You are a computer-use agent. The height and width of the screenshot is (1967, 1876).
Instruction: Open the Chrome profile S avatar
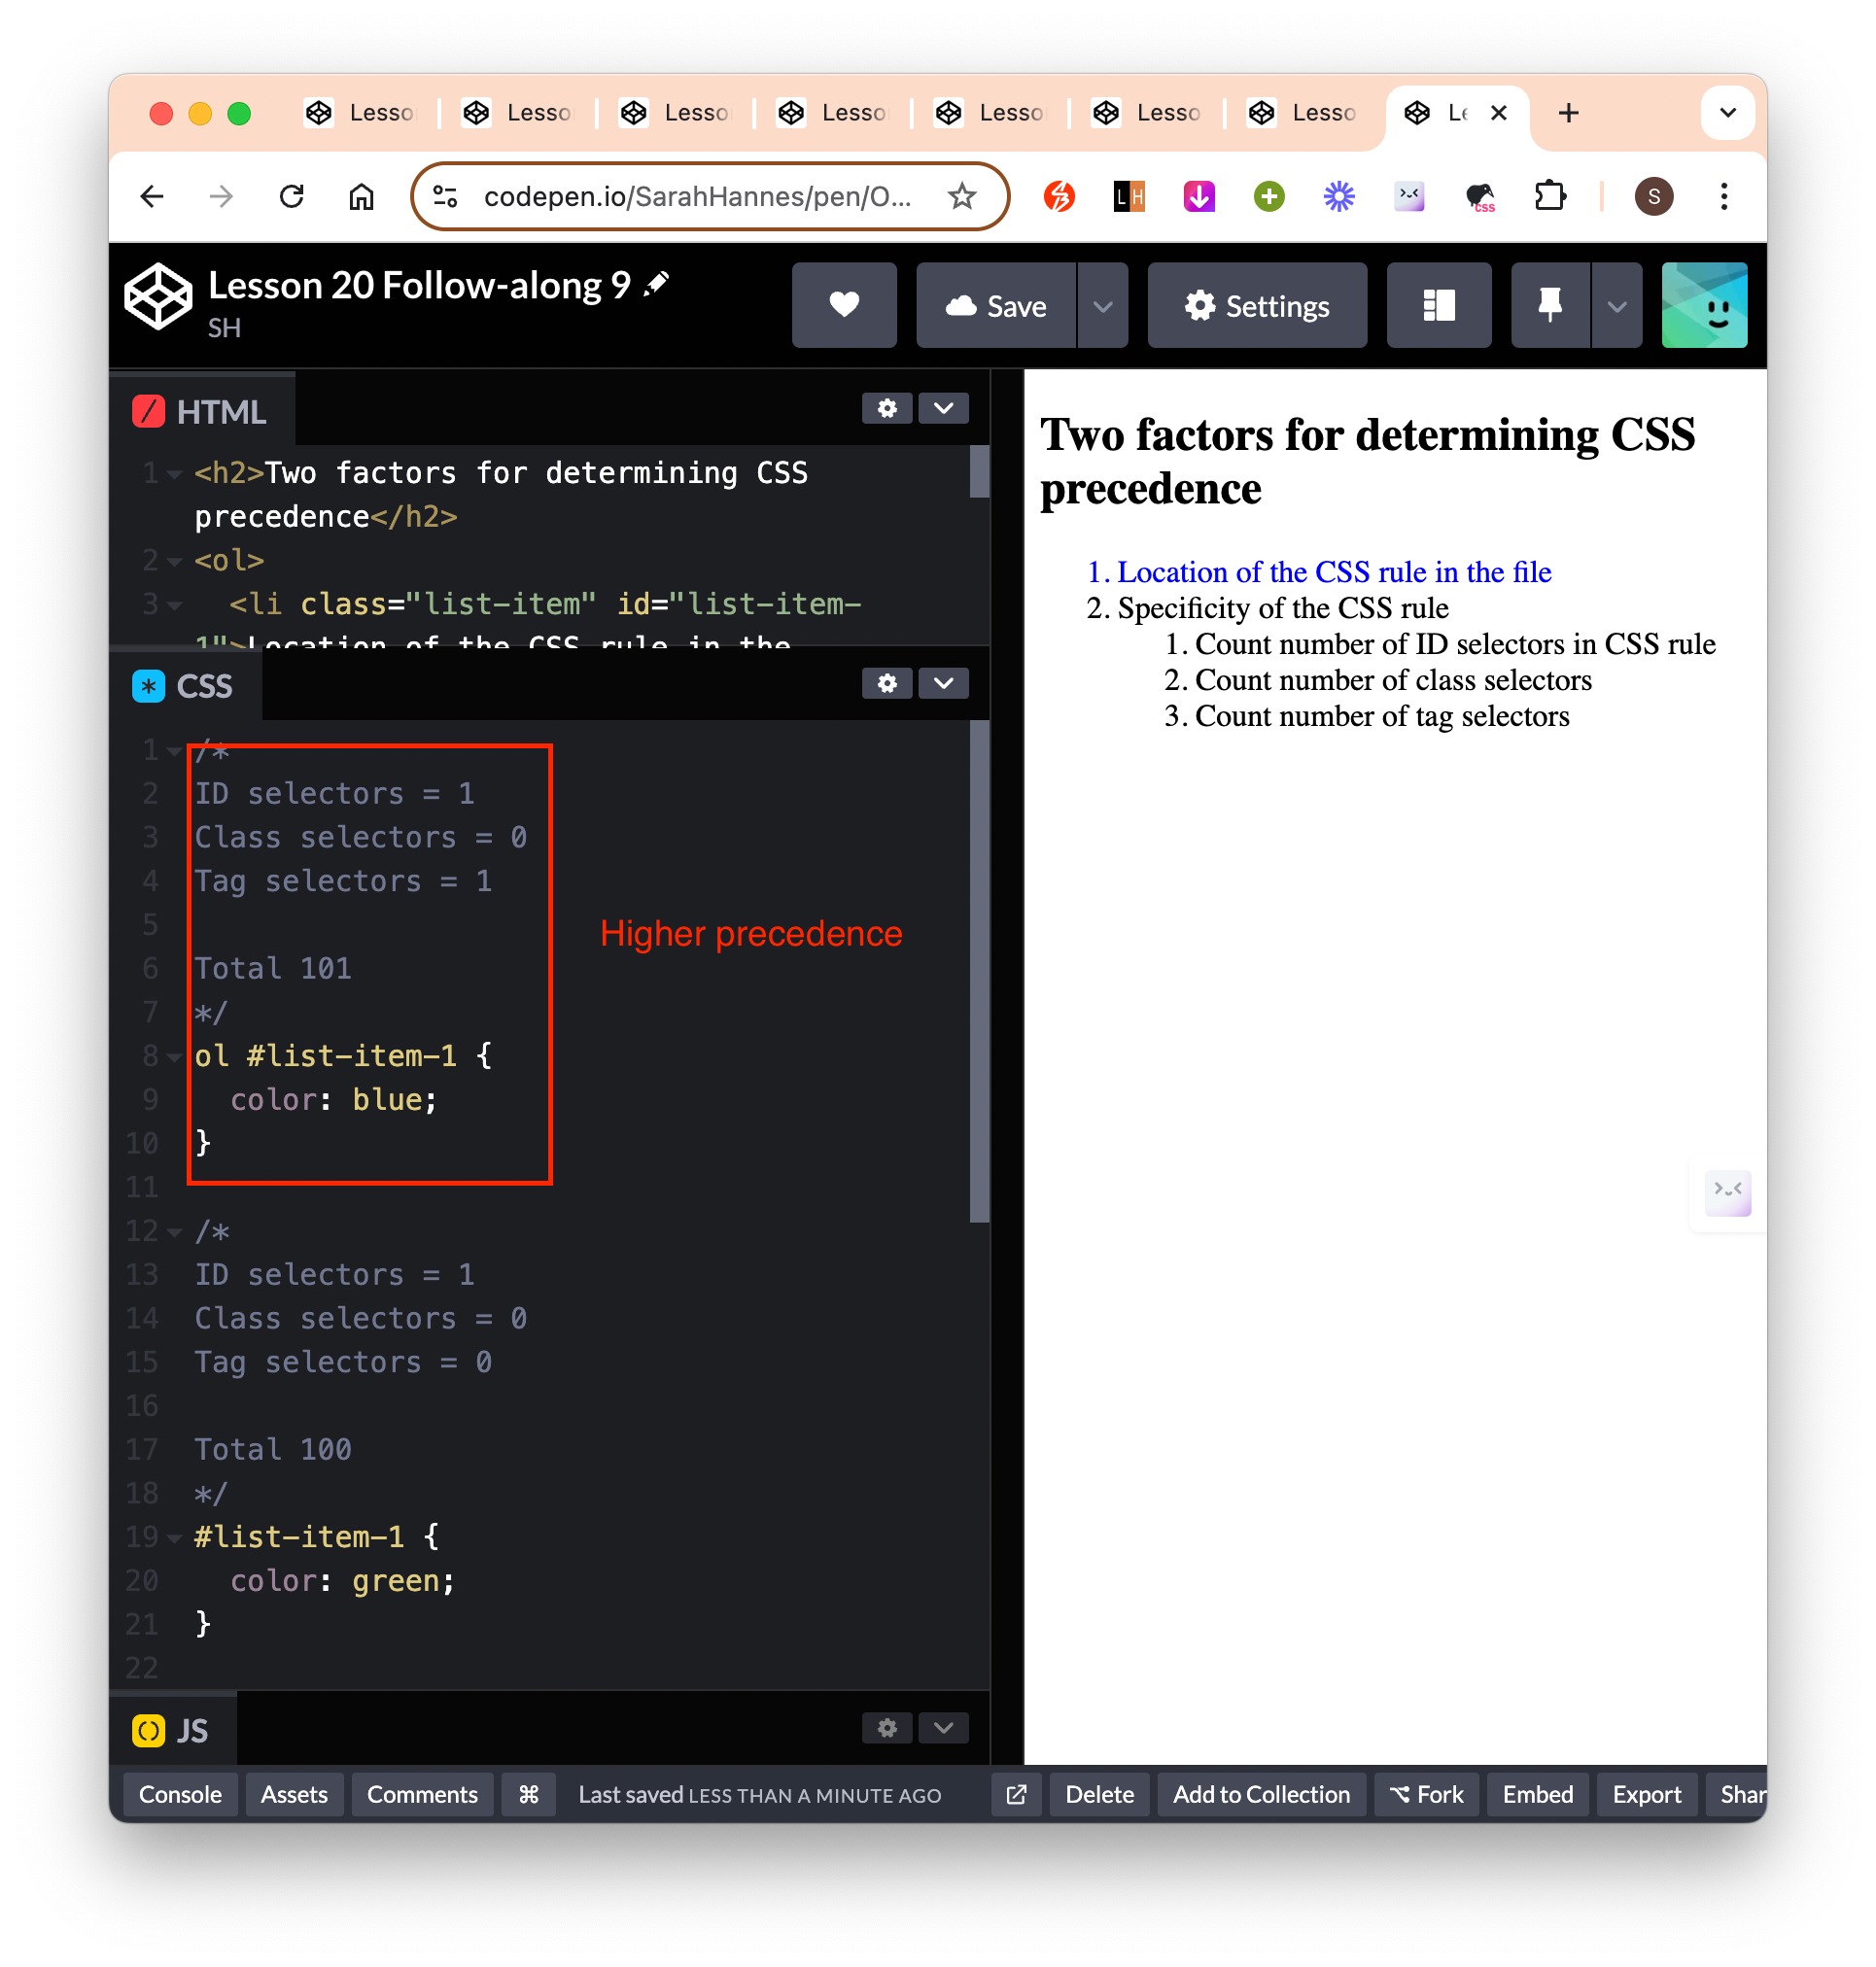pyautogui.click(x=1654, y=197)
